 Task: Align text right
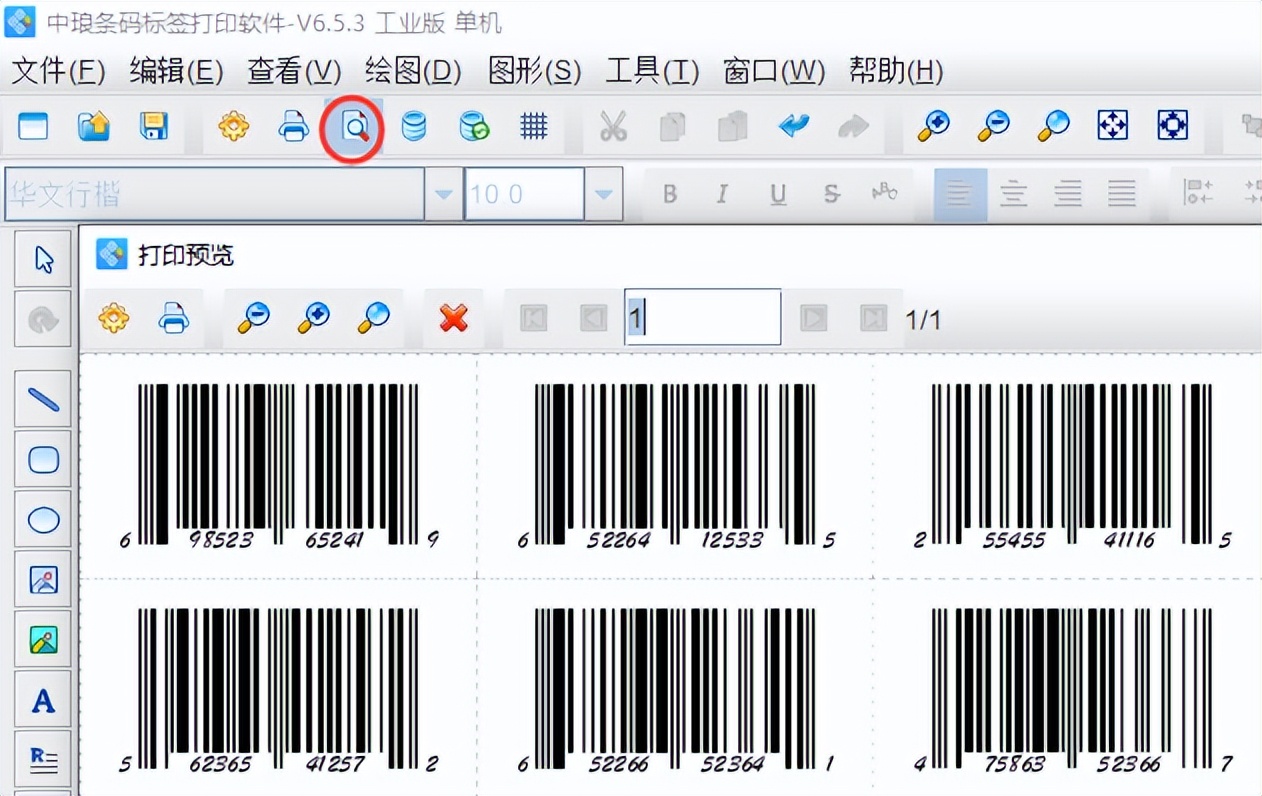[1068, 194]
